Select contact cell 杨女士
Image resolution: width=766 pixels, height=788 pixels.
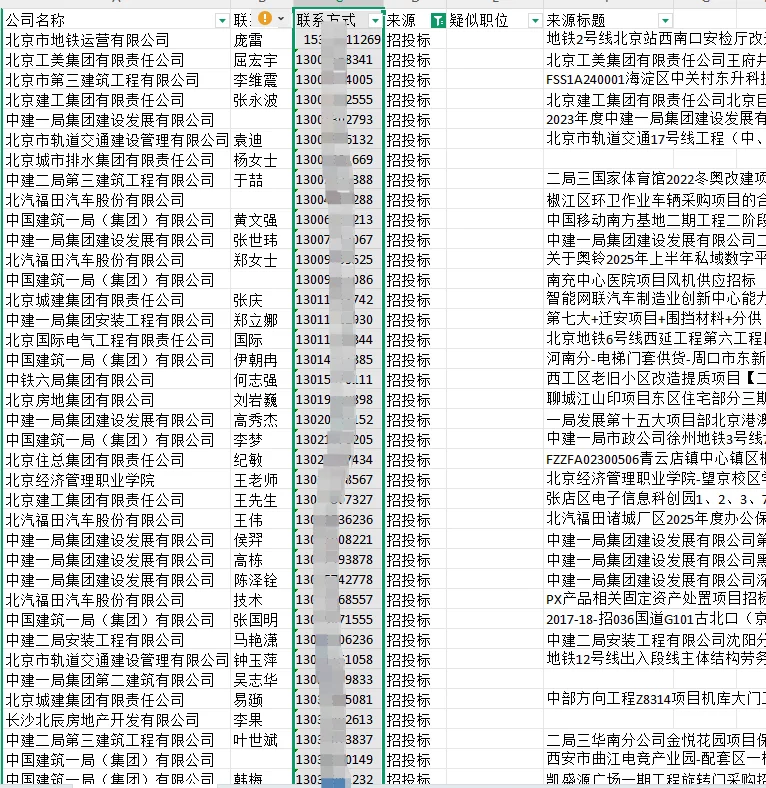(261, 160)
